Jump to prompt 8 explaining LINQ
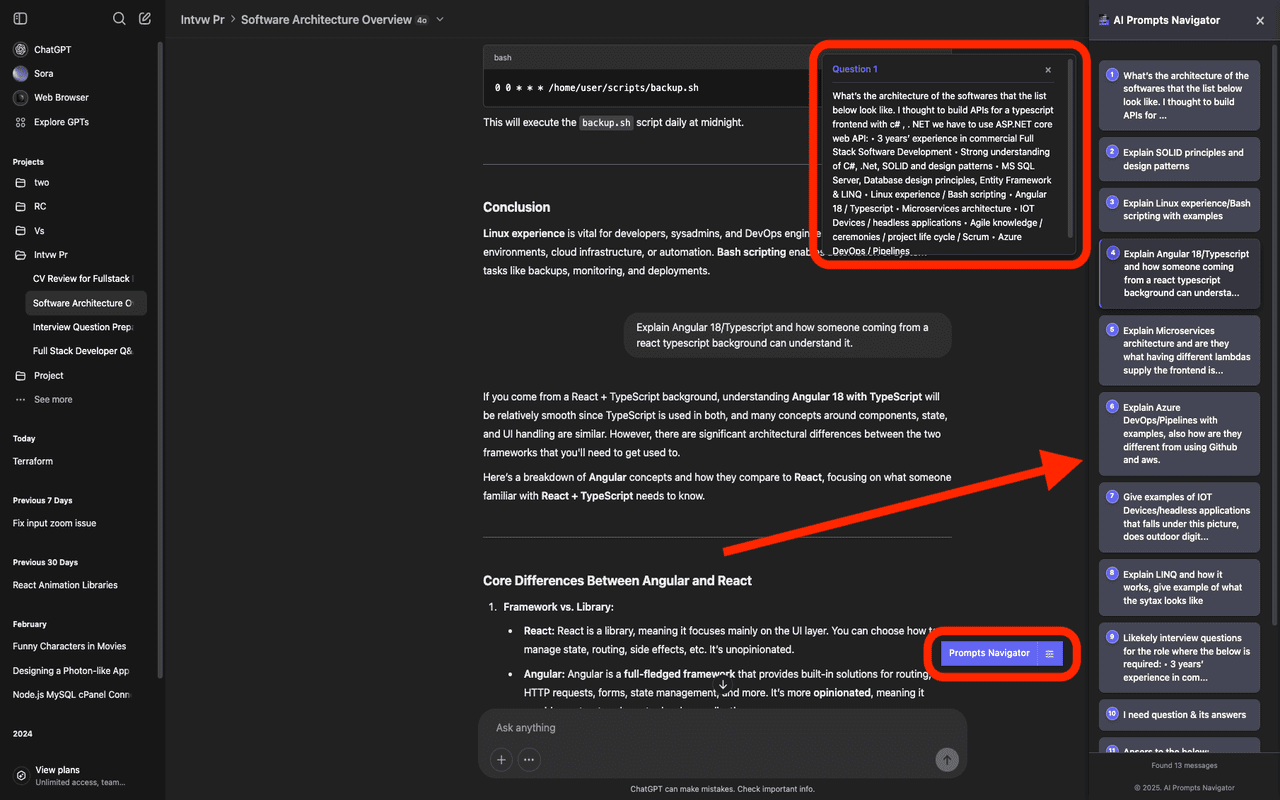This screenshot has height=800, width=1280. click(1179, 588)
